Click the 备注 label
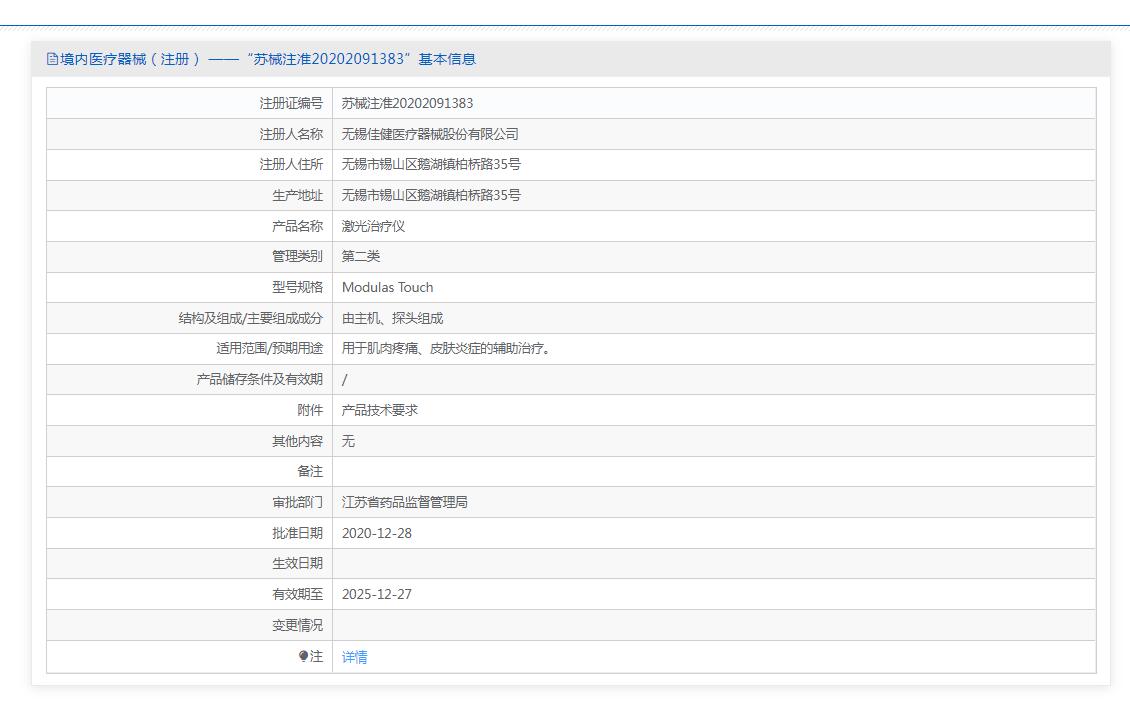The height and width of the screenshot is (709, 1130). pyautogui.click(x=310, y=471)
